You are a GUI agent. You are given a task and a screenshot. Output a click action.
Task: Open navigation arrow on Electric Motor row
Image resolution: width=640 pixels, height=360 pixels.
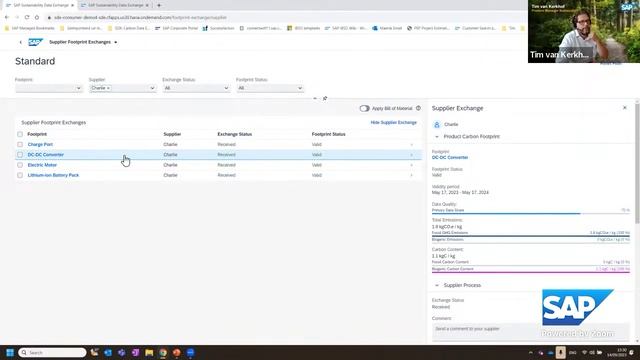pos(411,165)
